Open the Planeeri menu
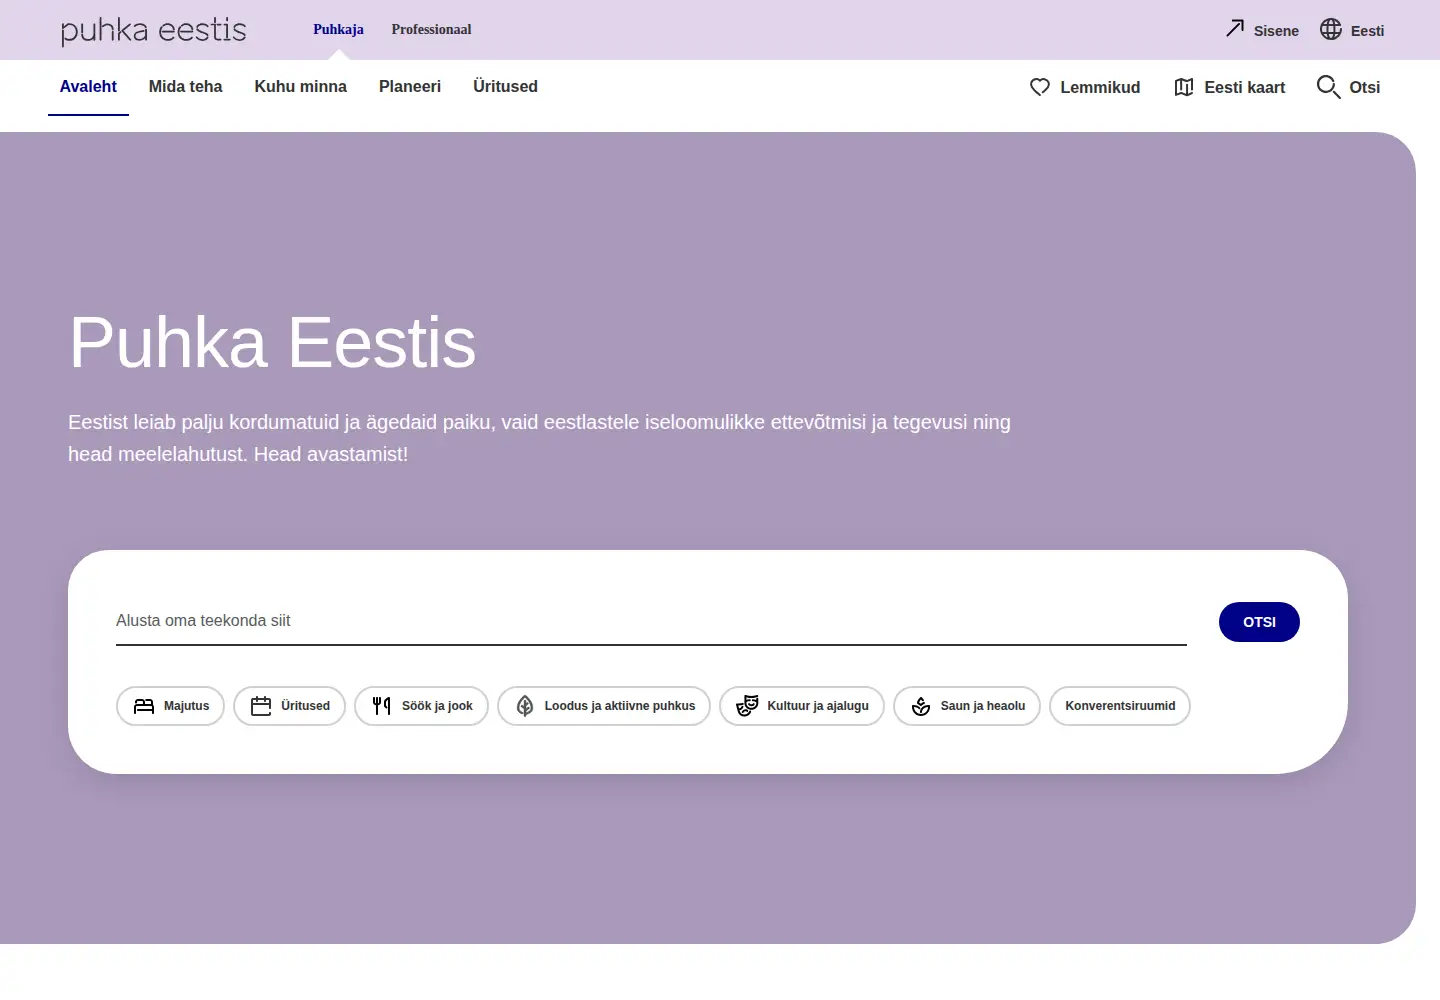This screenshot has width=1440, height=1000. (x=410, y=87)
